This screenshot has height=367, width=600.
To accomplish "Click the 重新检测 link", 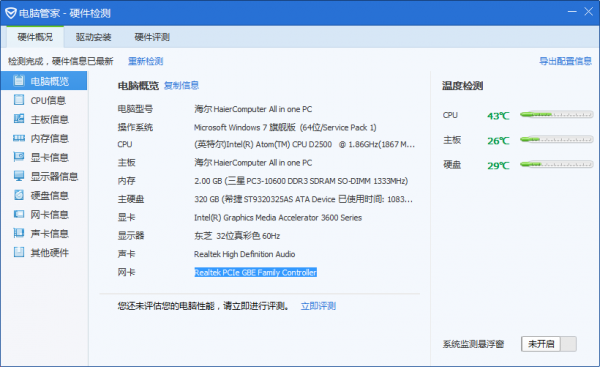I will click(x=145, y=61).
